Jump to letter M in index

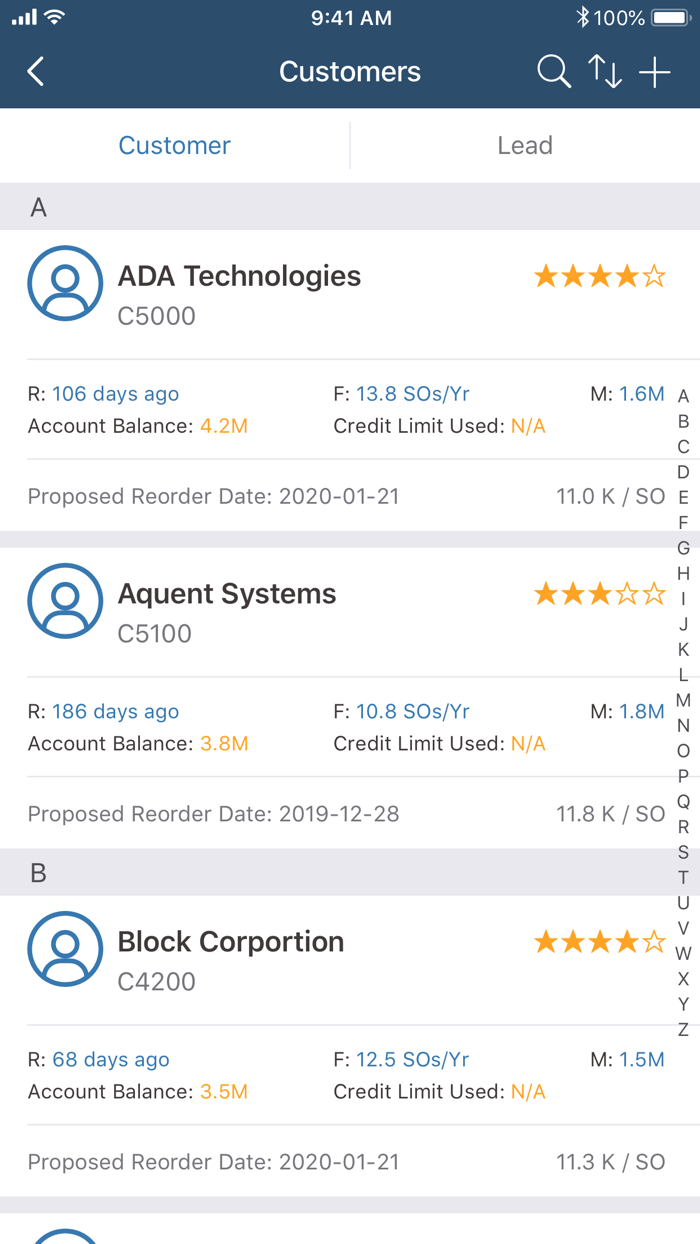(683, 700)
